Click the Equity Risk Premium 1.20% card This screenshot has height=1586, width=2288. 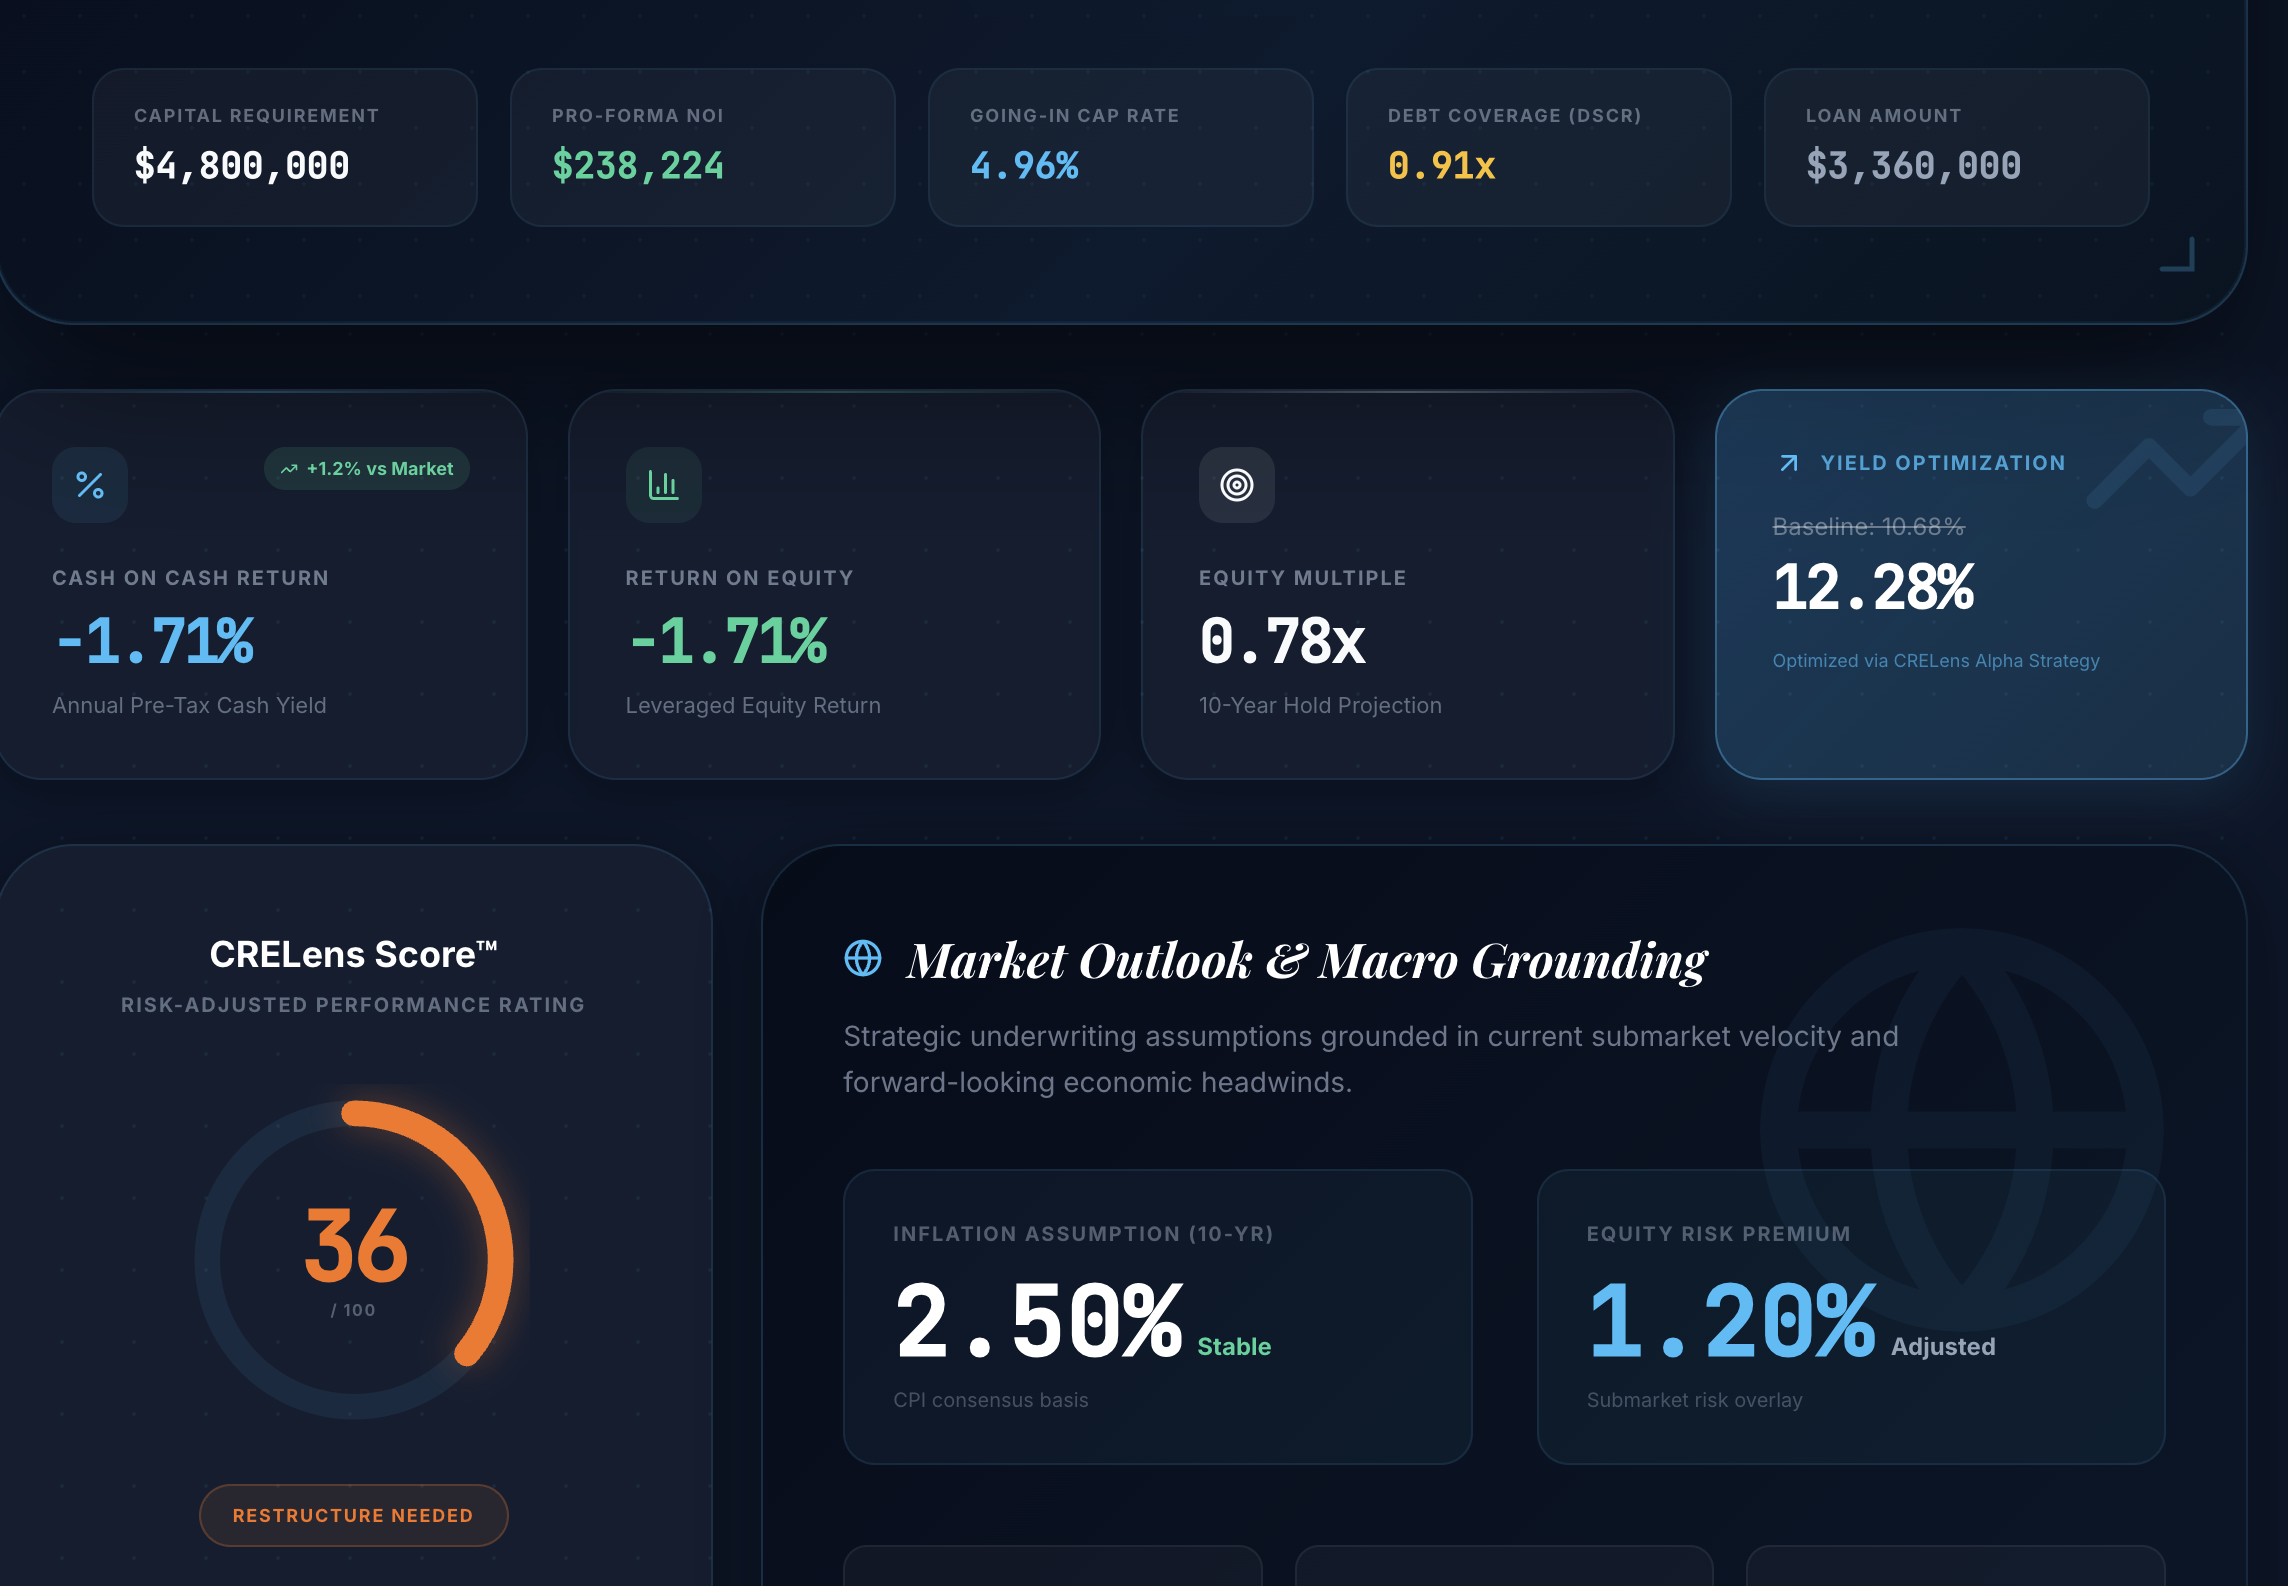tap(1850, 1316)
